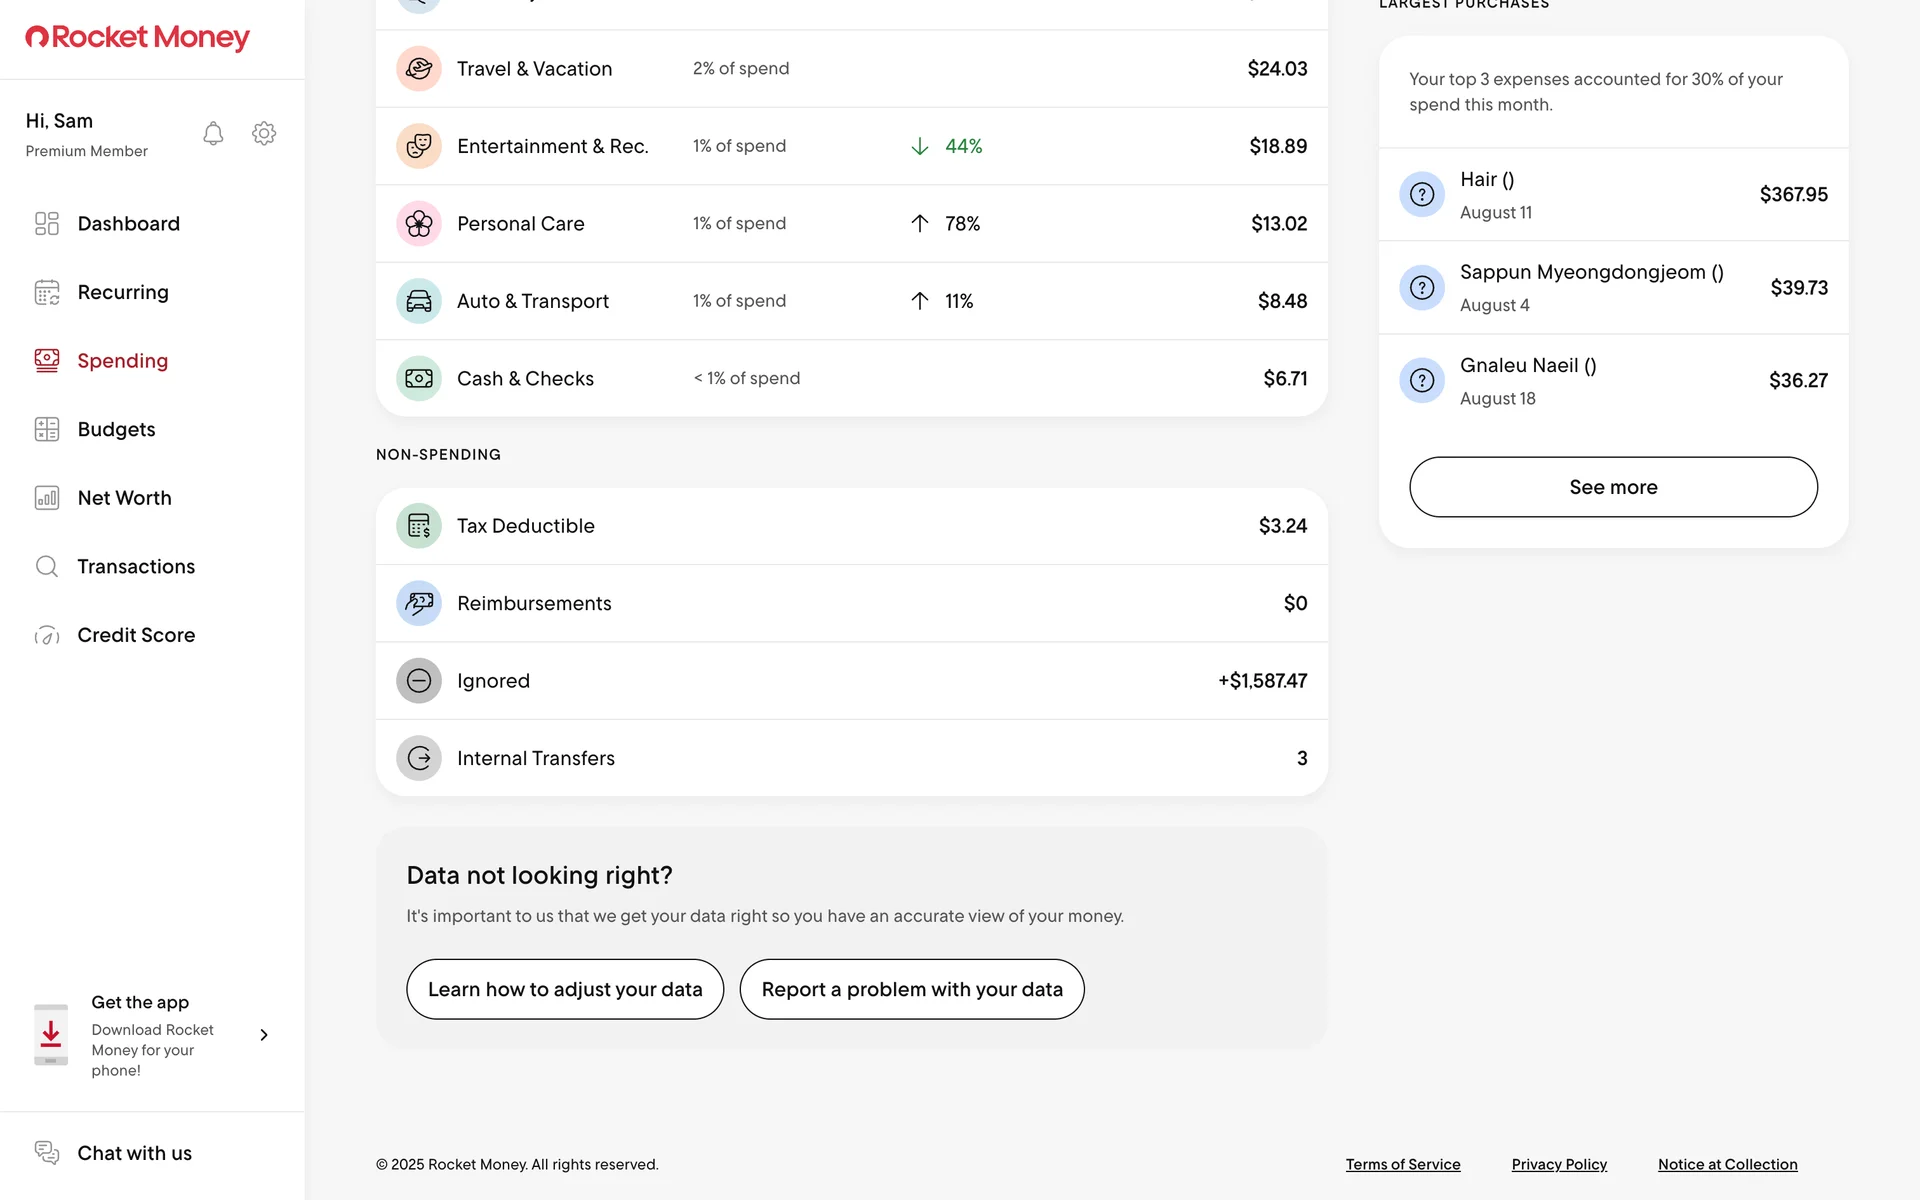Open notifications bell icon
The image size is (1920, 1200).
point(213,134)
